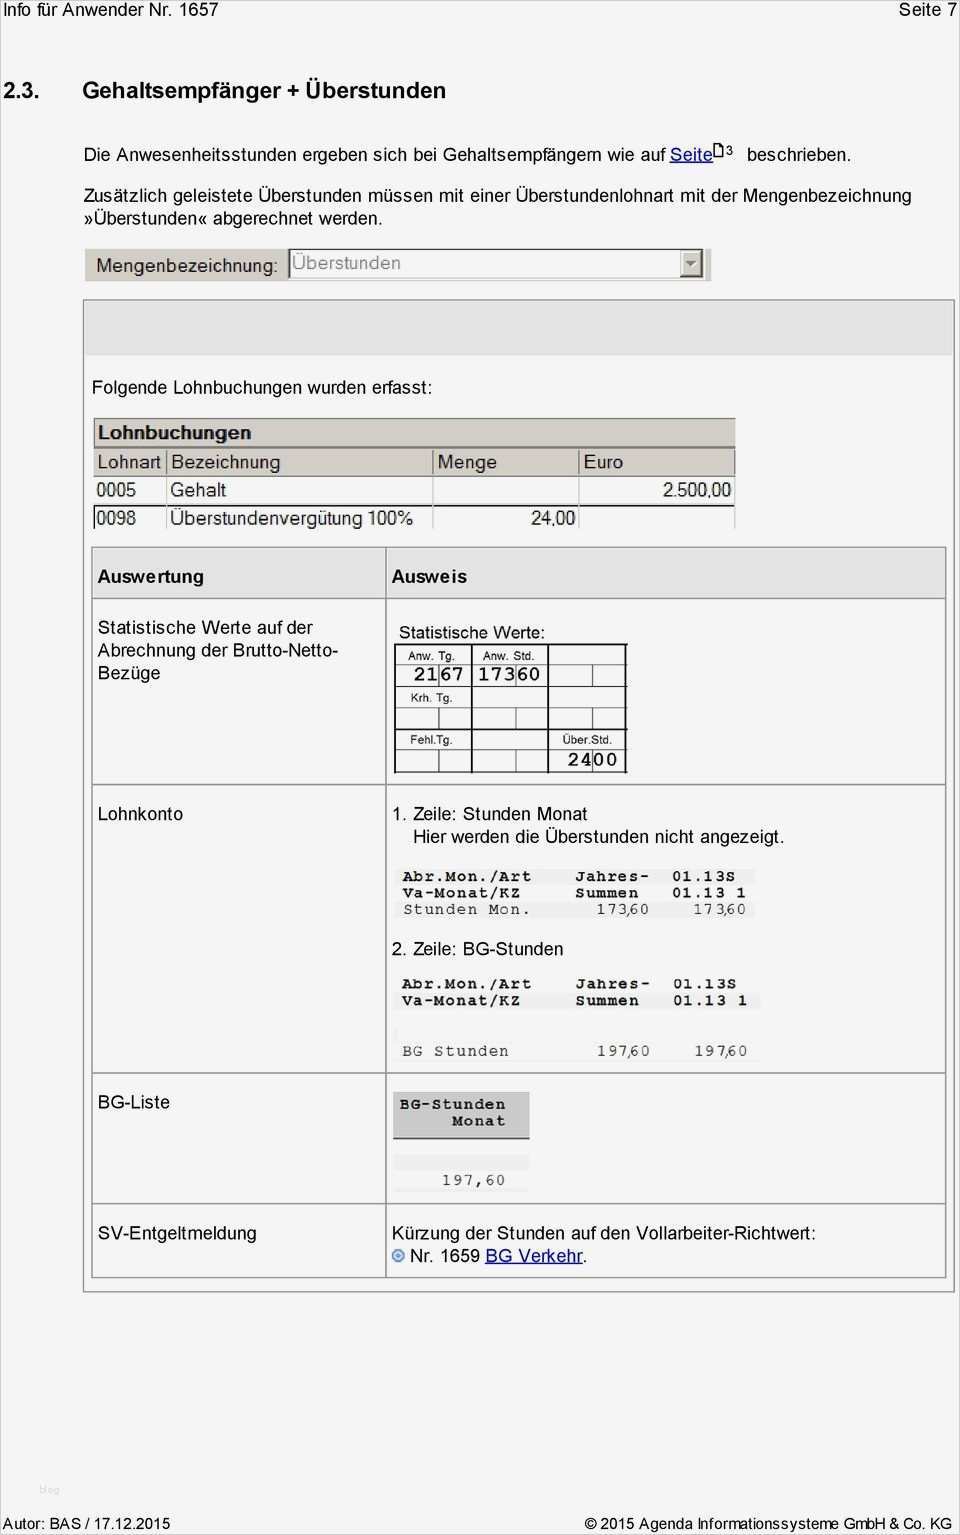Image resolution: width=960 pixels, height=1535 pixels.
Task: Click the Mengenbezeichnung field label
Action: pyautogui.click(x=186, y=265)
